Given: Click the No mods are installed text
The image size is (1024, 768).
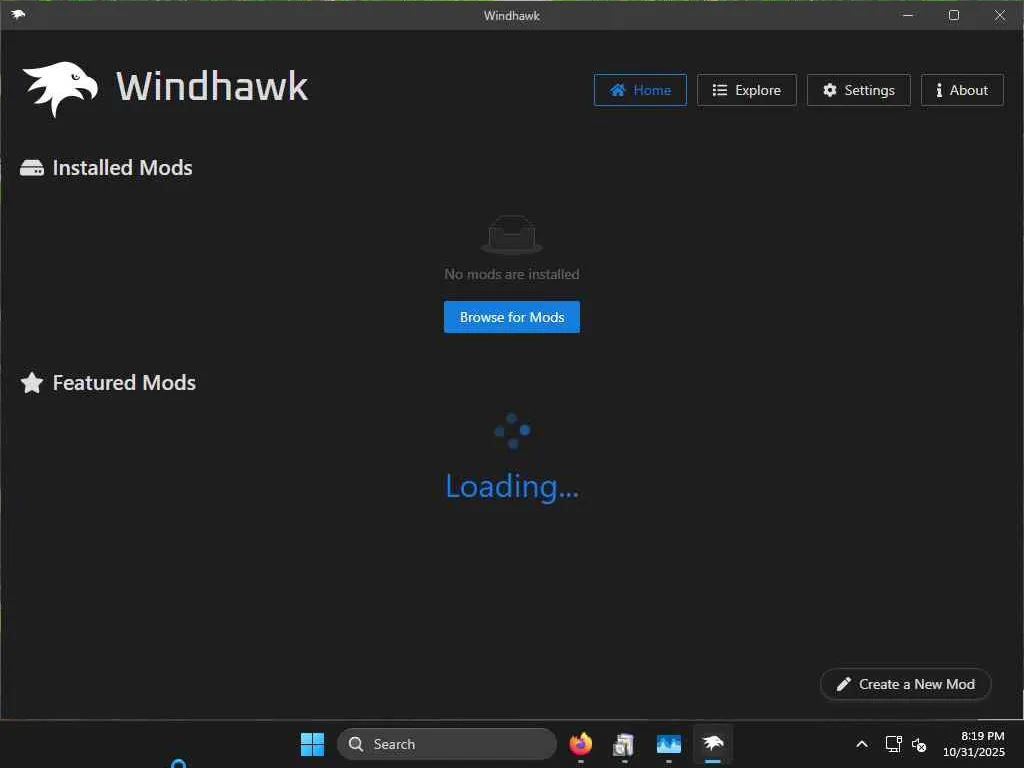Looking at the screenshot, I should coord(511,274).
